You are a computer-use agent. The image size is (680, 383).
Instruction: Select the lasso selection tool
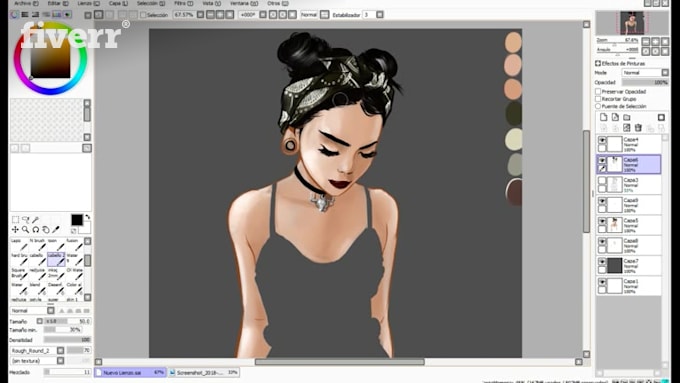pos(25,220)
